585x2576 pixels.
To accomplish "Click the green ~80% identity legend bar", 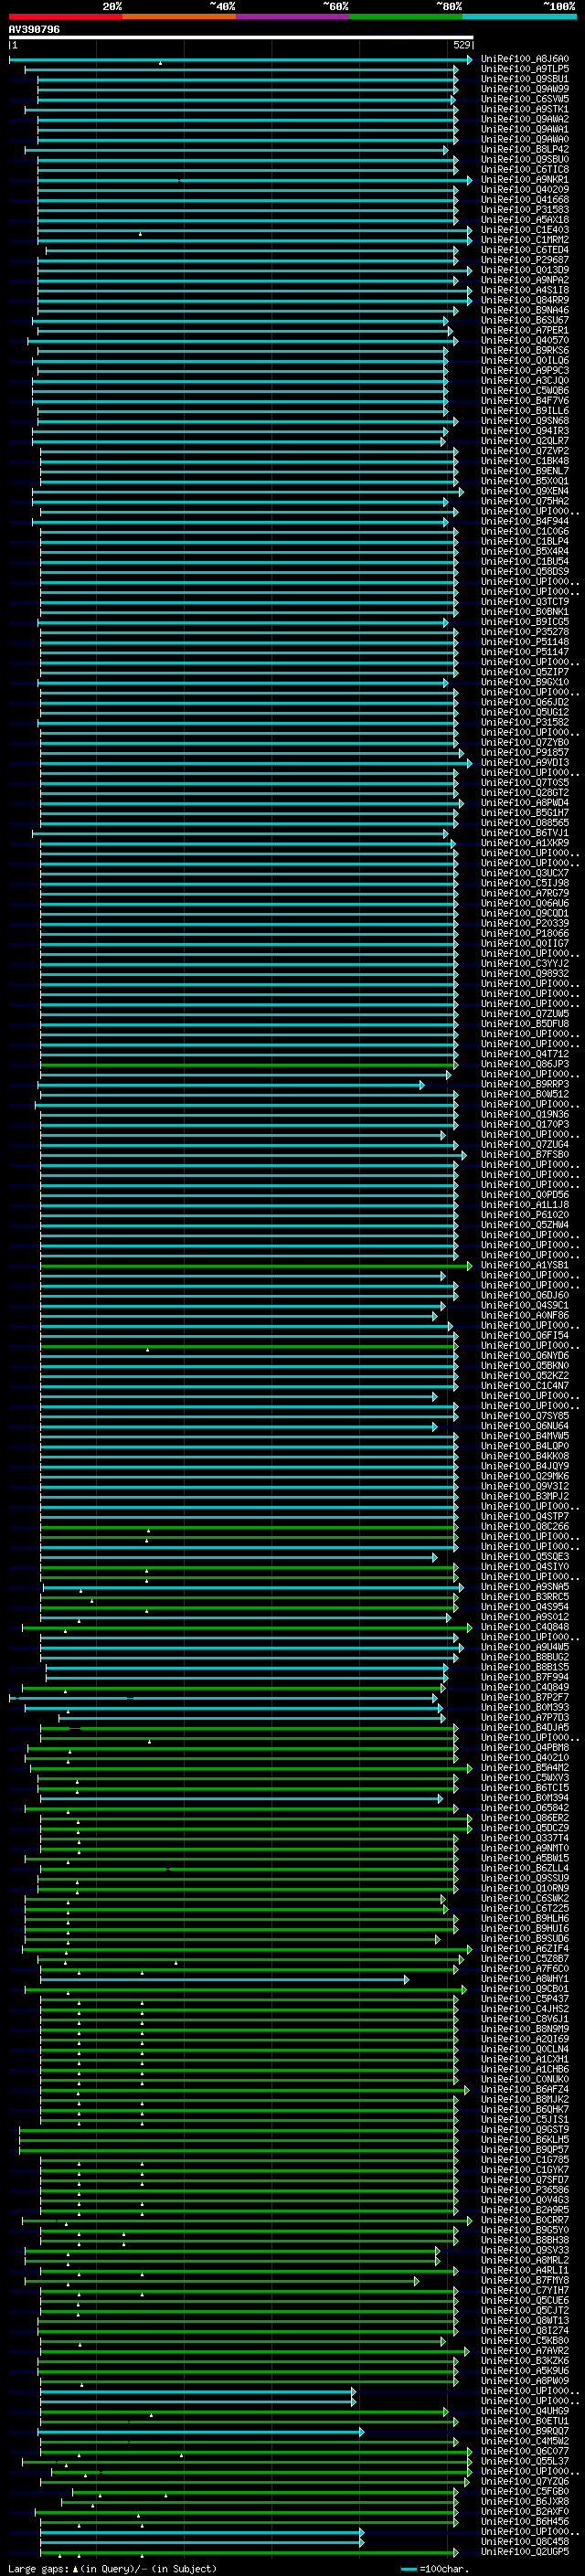I will point(406,16).
